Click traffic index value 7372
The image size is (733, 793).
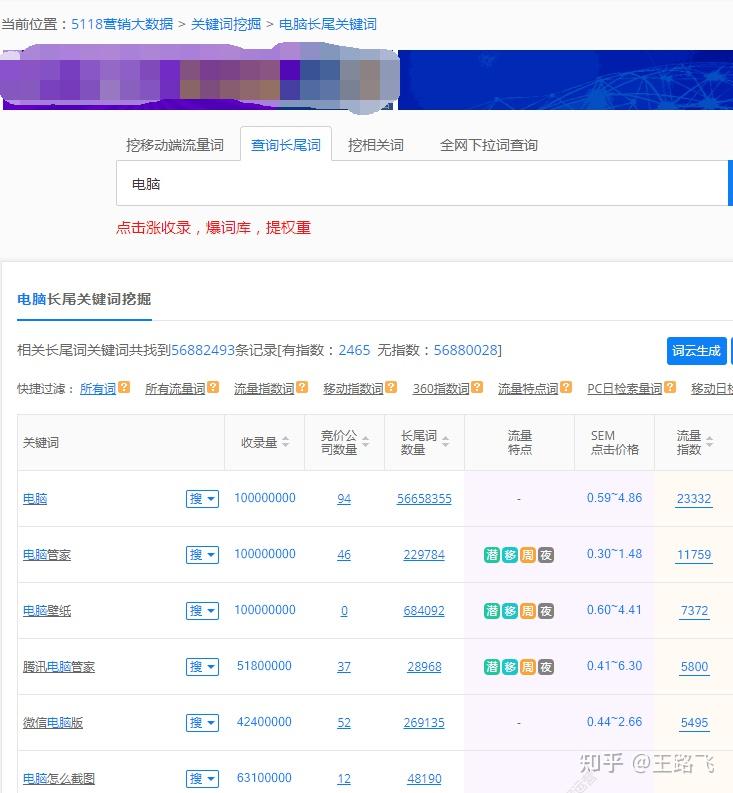(x=694, y=611)
